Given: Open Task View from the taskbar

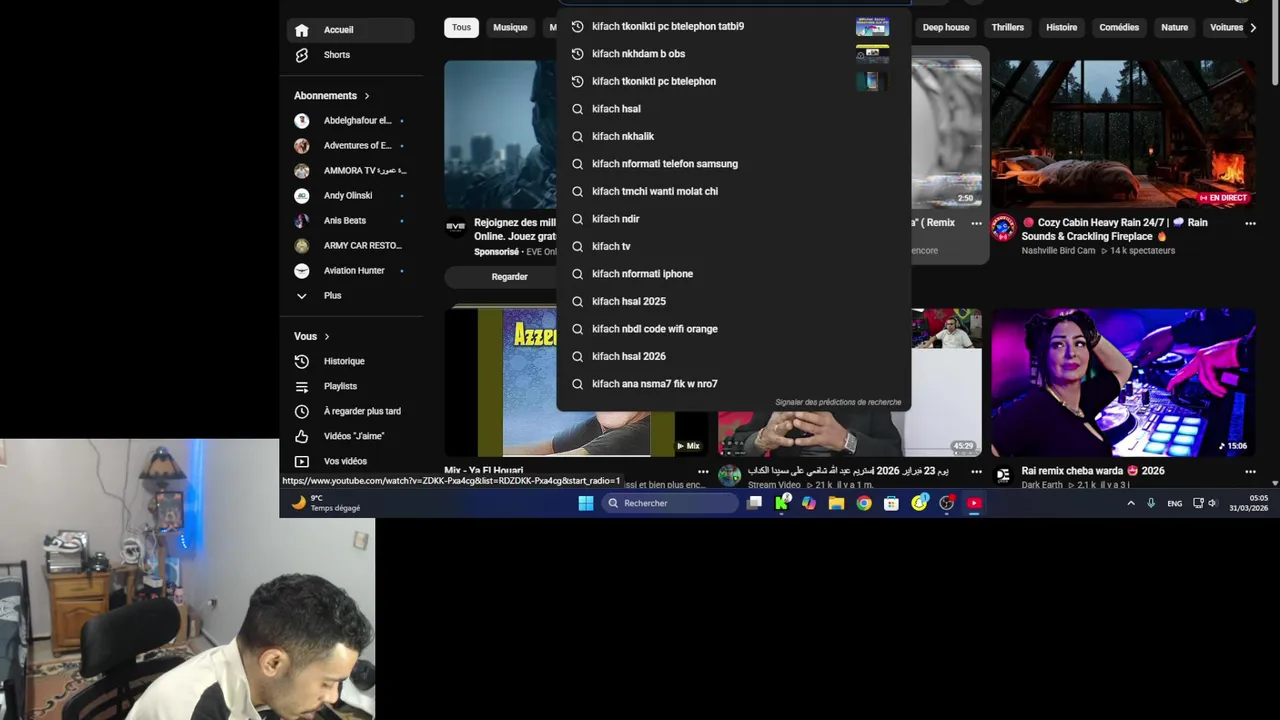Looking at the screenshot, I should tap(755, 503).
